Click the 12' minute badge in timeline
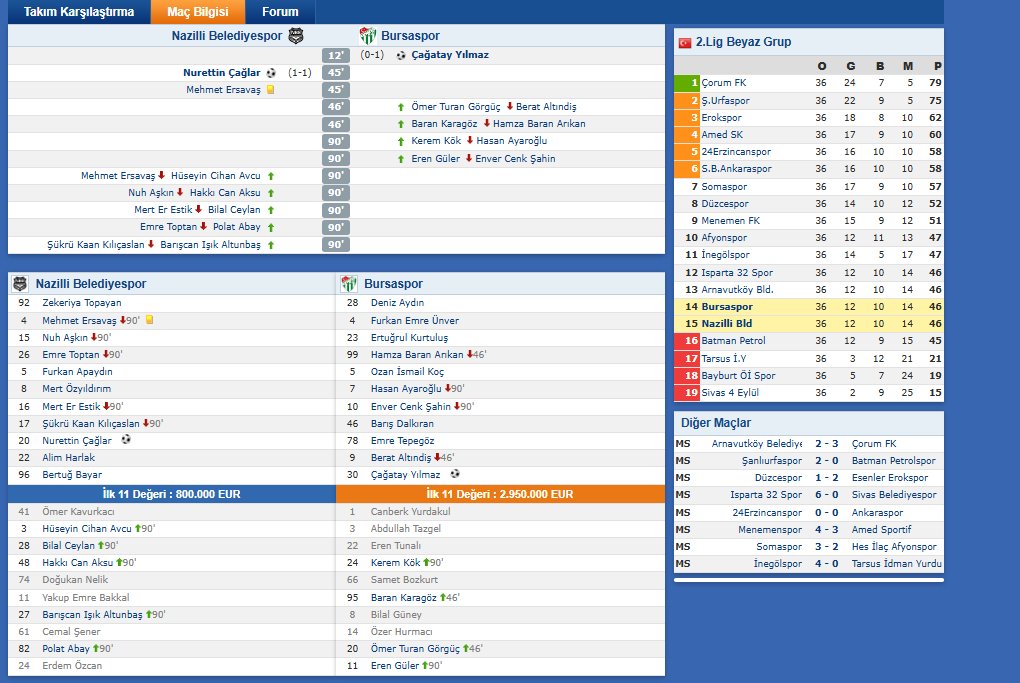The height and width of the screenshot is (683, 1020). 336,56
